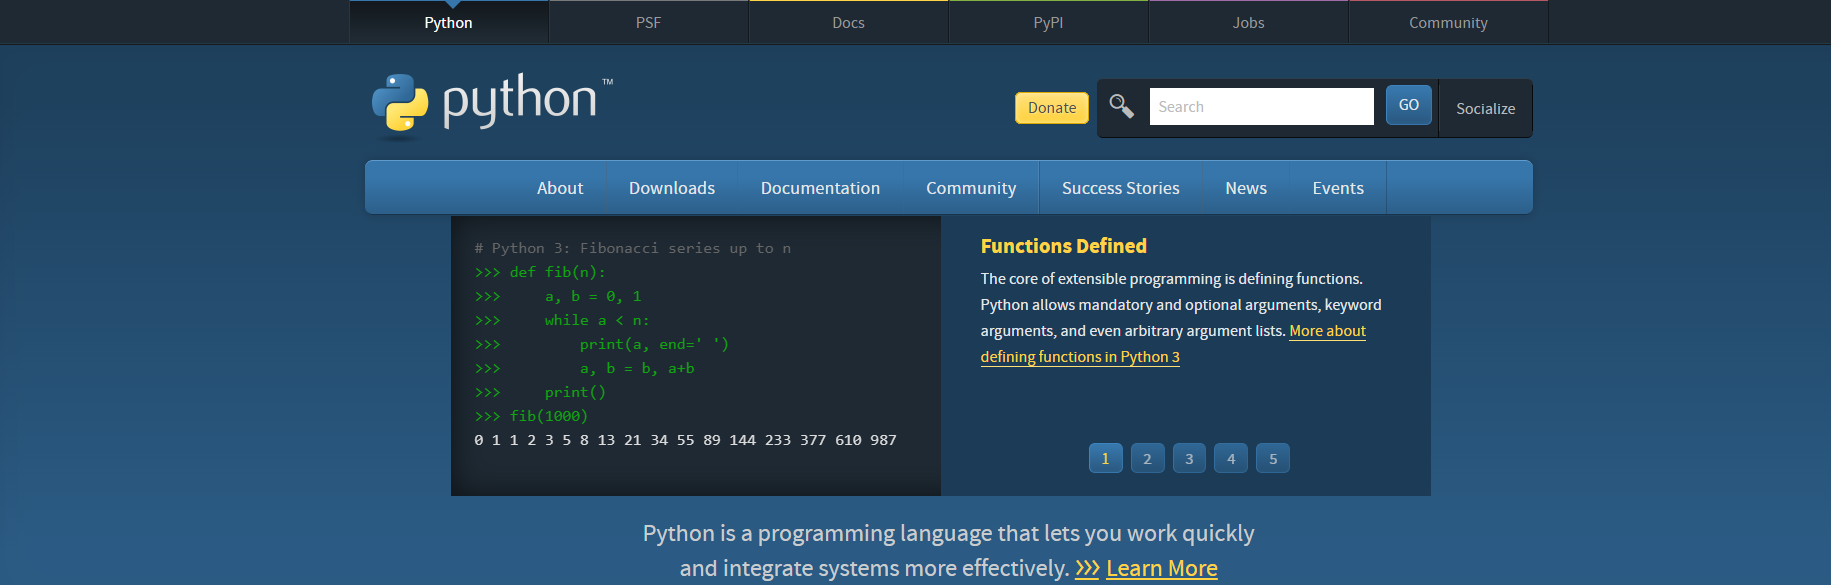
Task: Follow the Learn More link
Action: click(x=1161, y=569)
